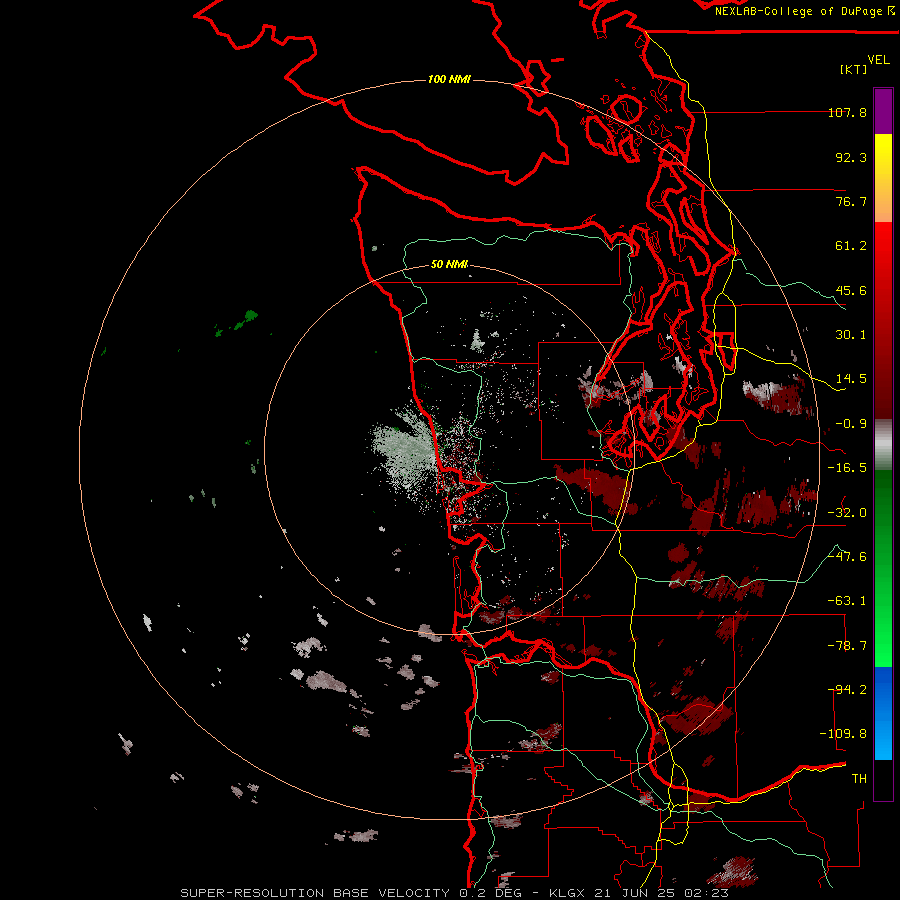Select the 14.5 velocity scale value
Image resolution: width=900 pixels, height=900 pixels.
pyautogui.click(x=851, y=379)
